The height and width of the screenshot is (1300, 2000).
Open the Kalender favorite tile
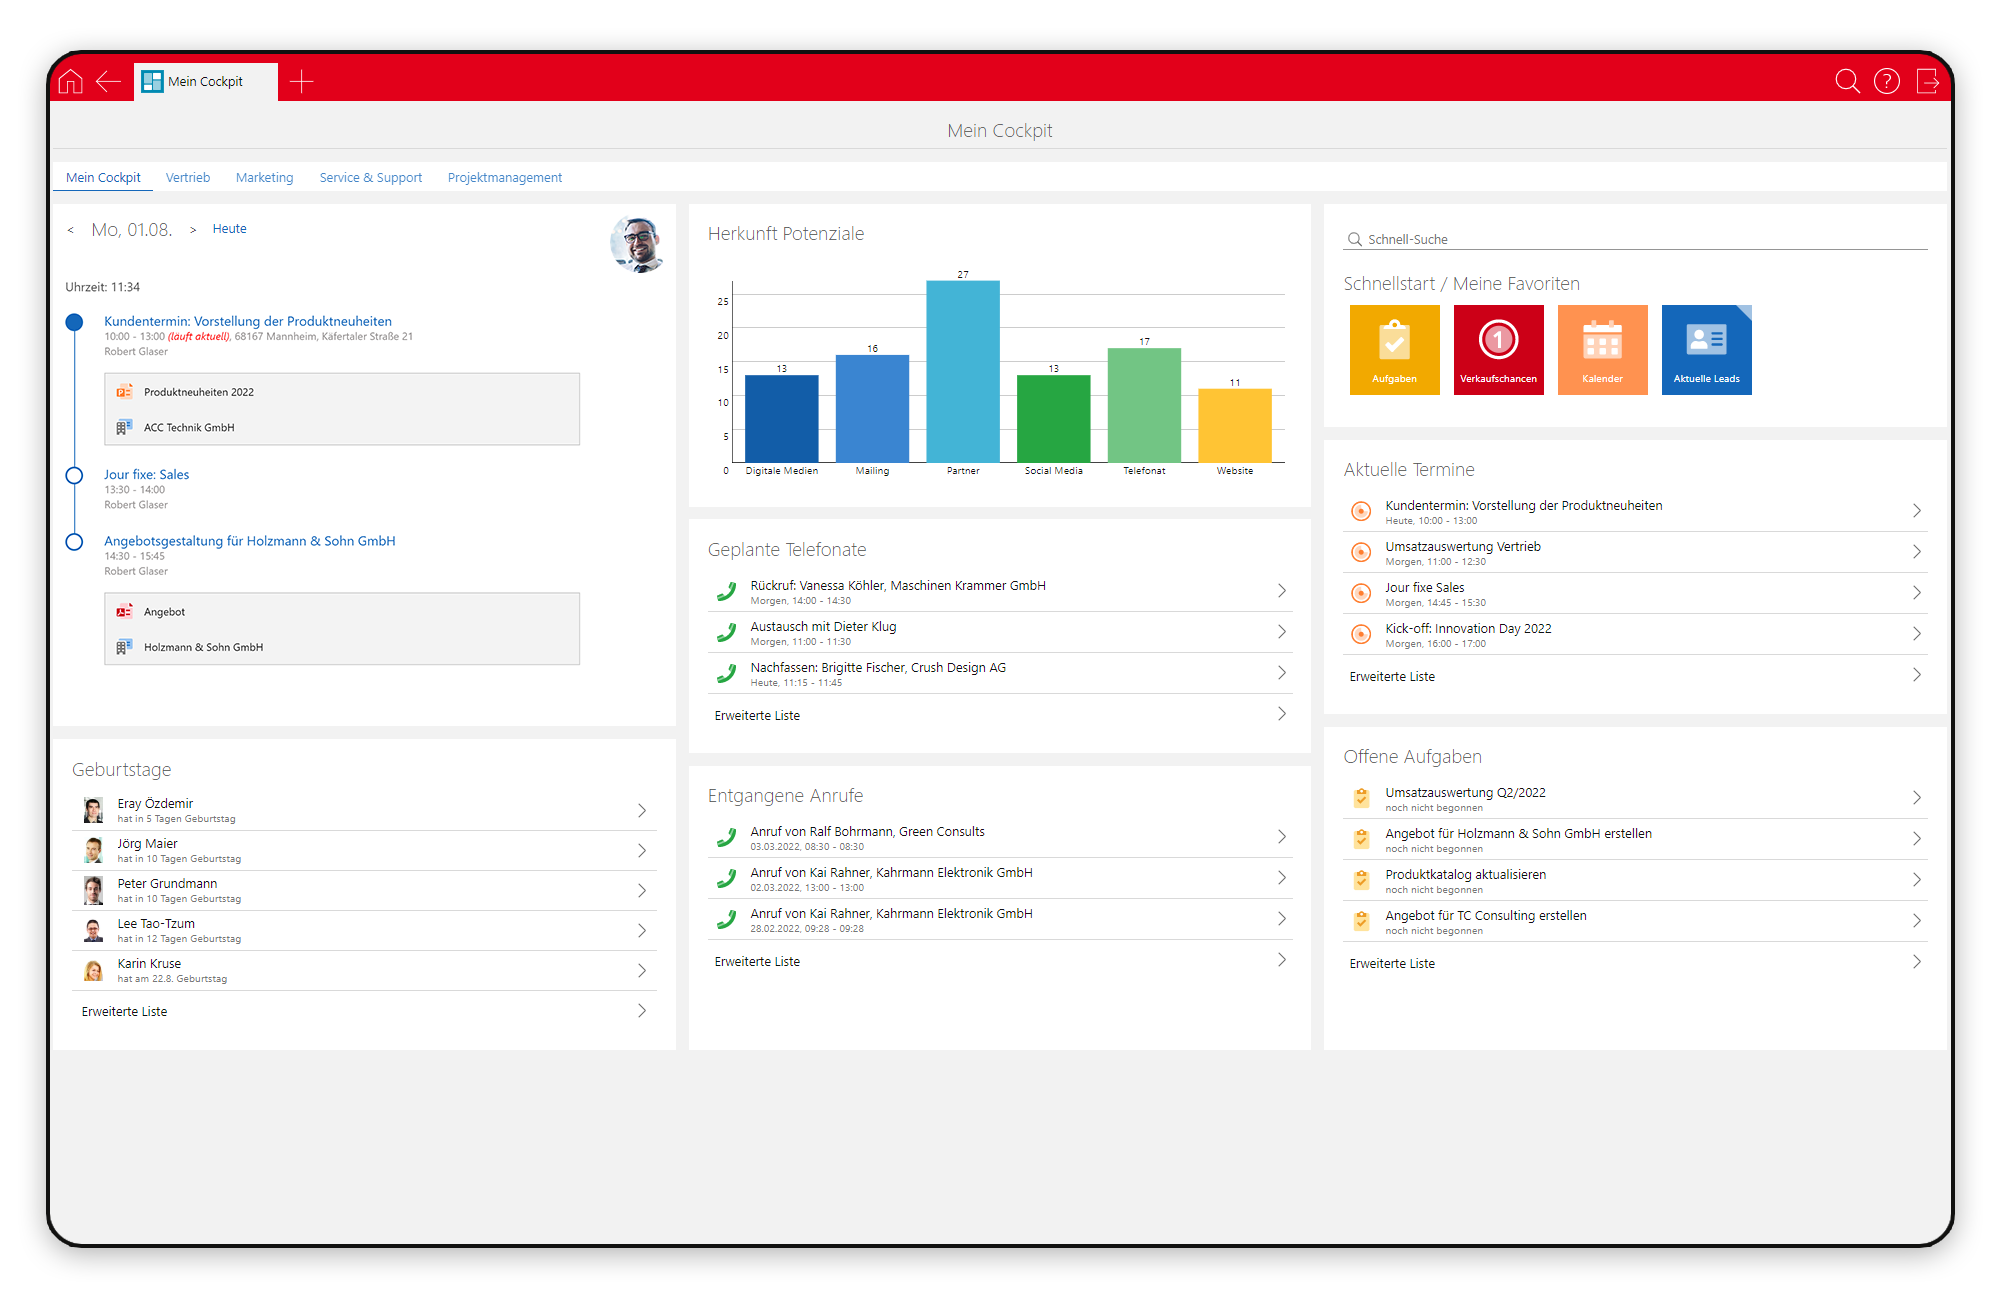coord(1602,349)
